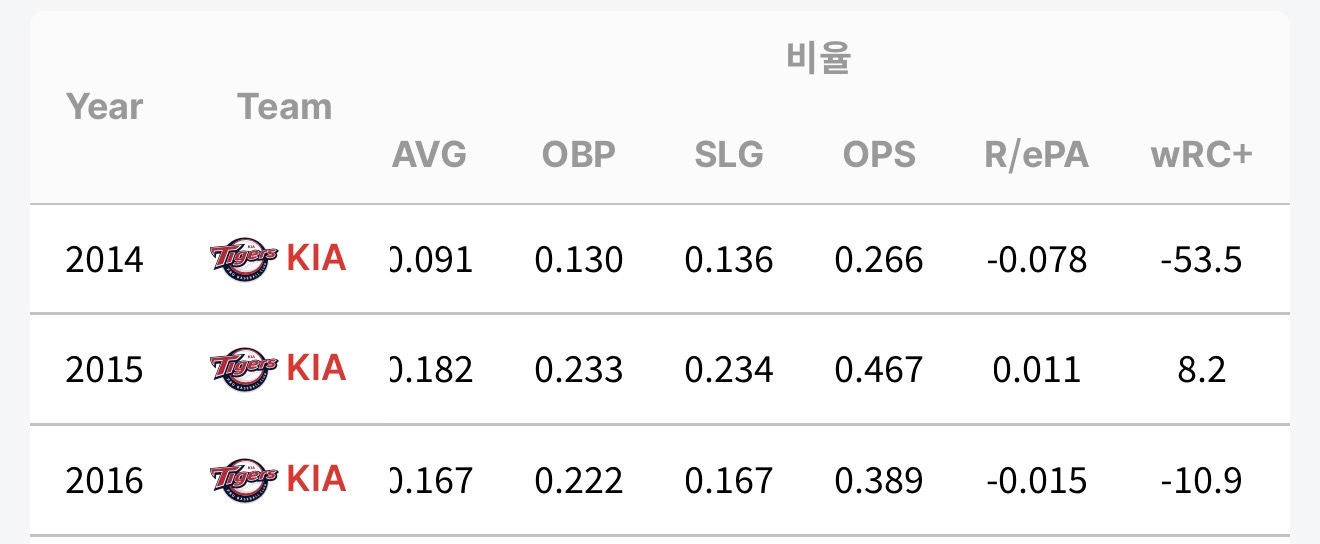This screenshot has height=544, width=1320.
Task: Click the 2015 OPS value 0.467
Action: point(879,370)
